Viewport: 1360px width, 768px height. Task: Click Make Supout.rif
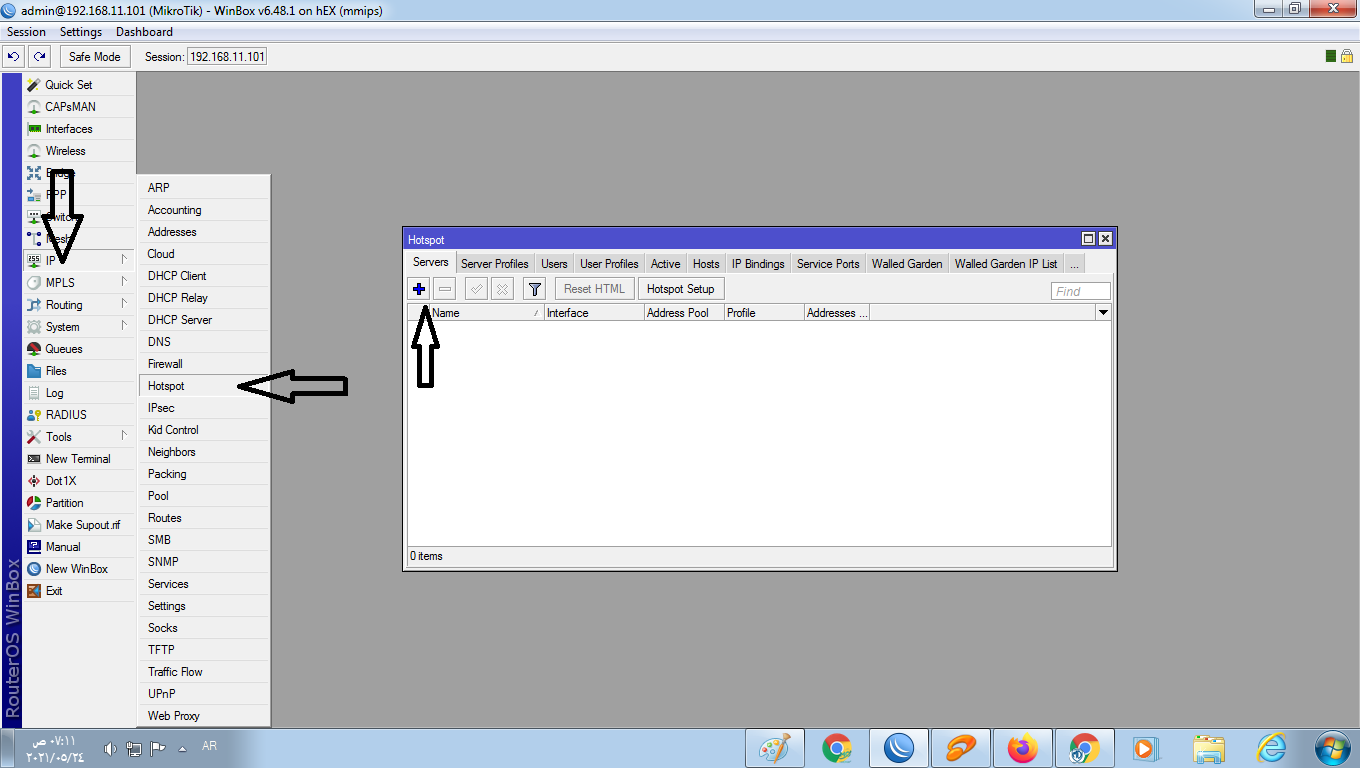[79, 525]
